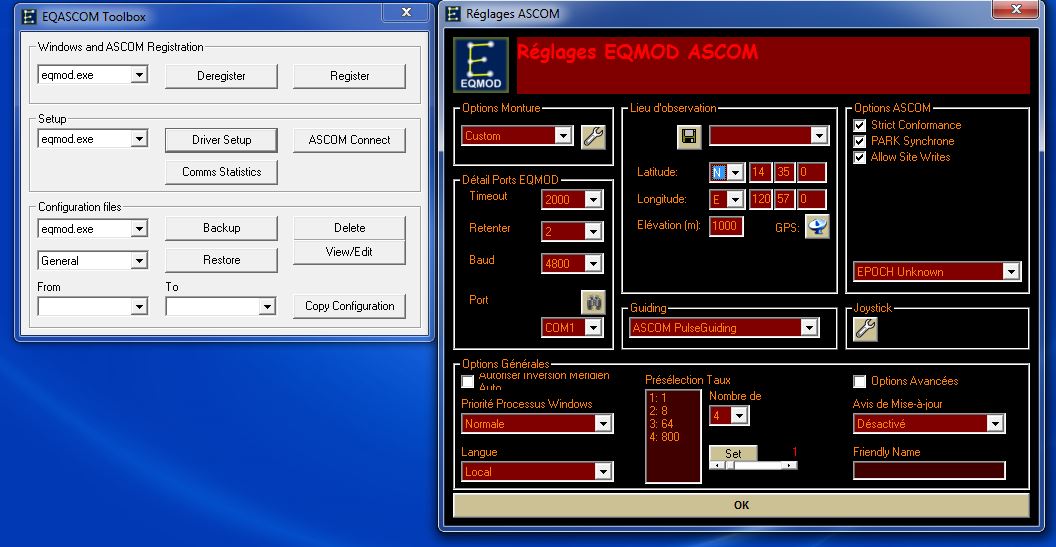Open the From dropdown in Toolbox

click(139, 307)
